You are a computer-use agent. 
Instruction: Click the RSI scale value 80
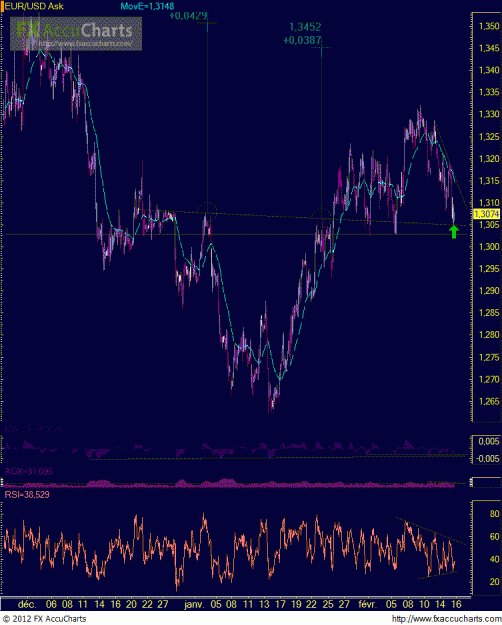[494, 514]
